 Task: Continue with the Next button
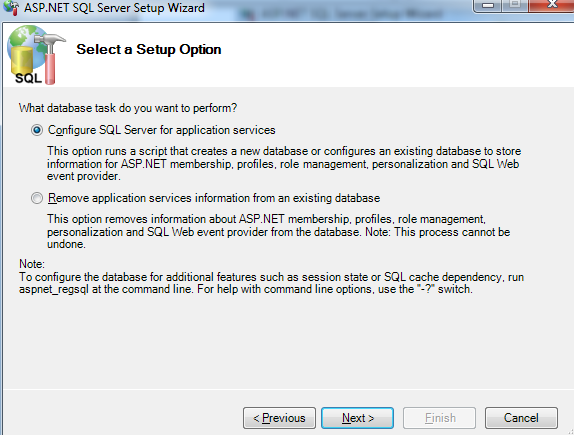[358, 418]
